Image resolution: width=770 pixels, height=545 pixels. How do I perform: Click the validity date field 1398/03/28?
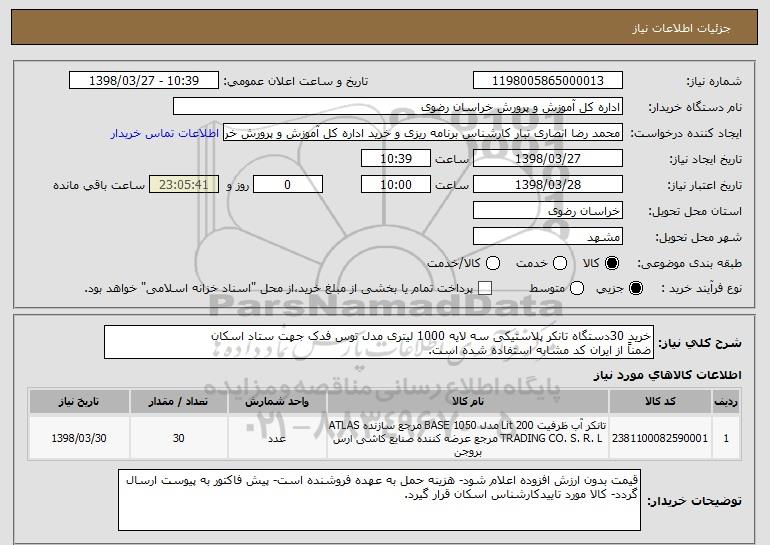[x=548, y=185]
